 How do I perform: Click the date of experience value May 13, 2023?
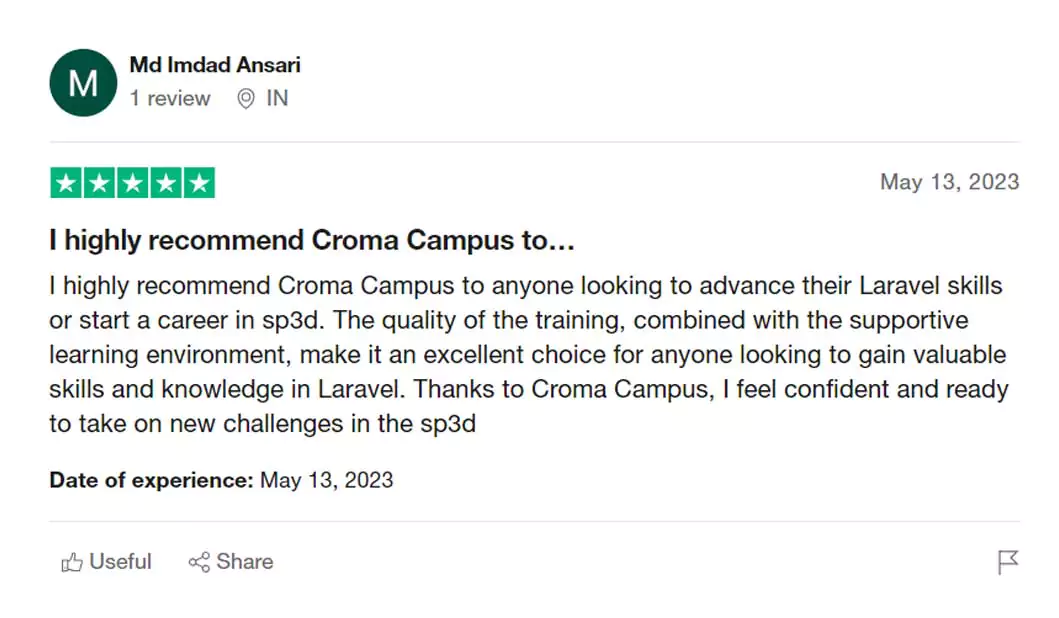coord(326,480)
